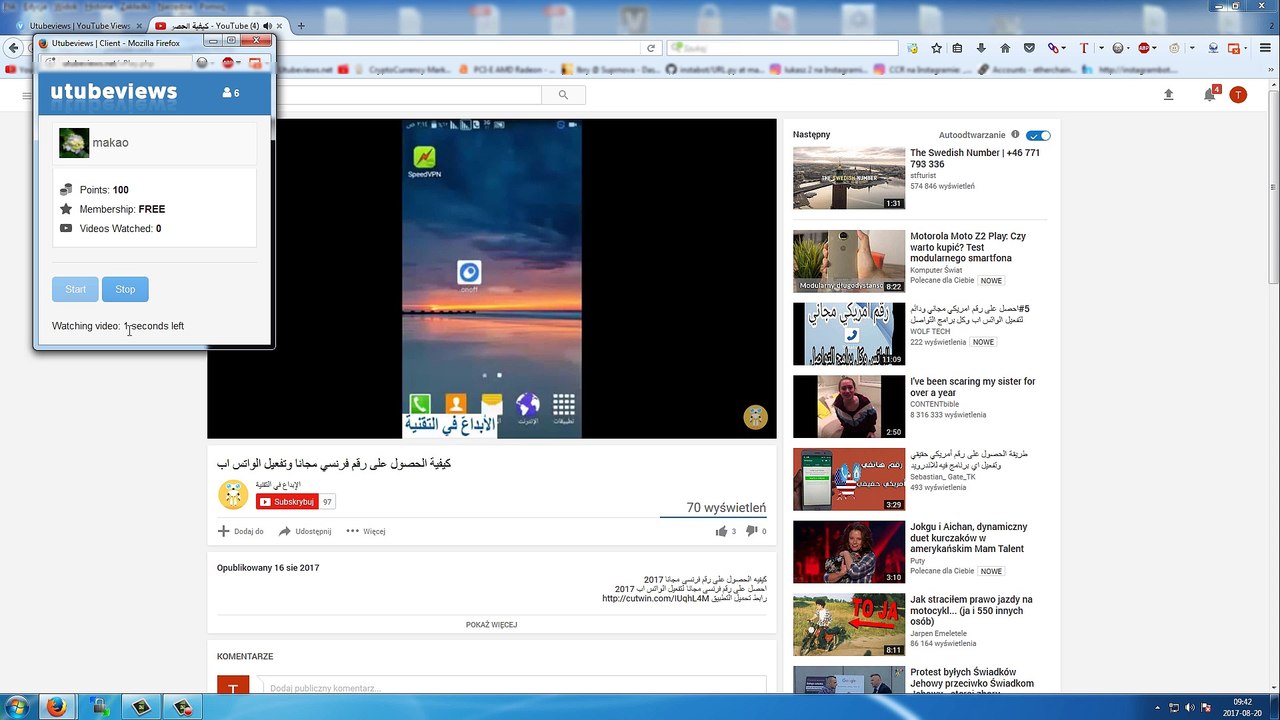Click Dodaj do below the video

[x=241, y=531]
